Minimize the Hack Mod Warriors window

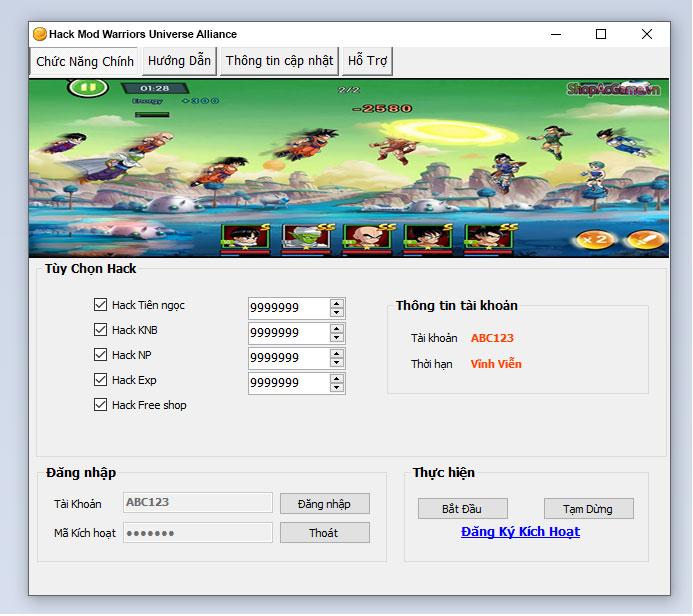556,34
